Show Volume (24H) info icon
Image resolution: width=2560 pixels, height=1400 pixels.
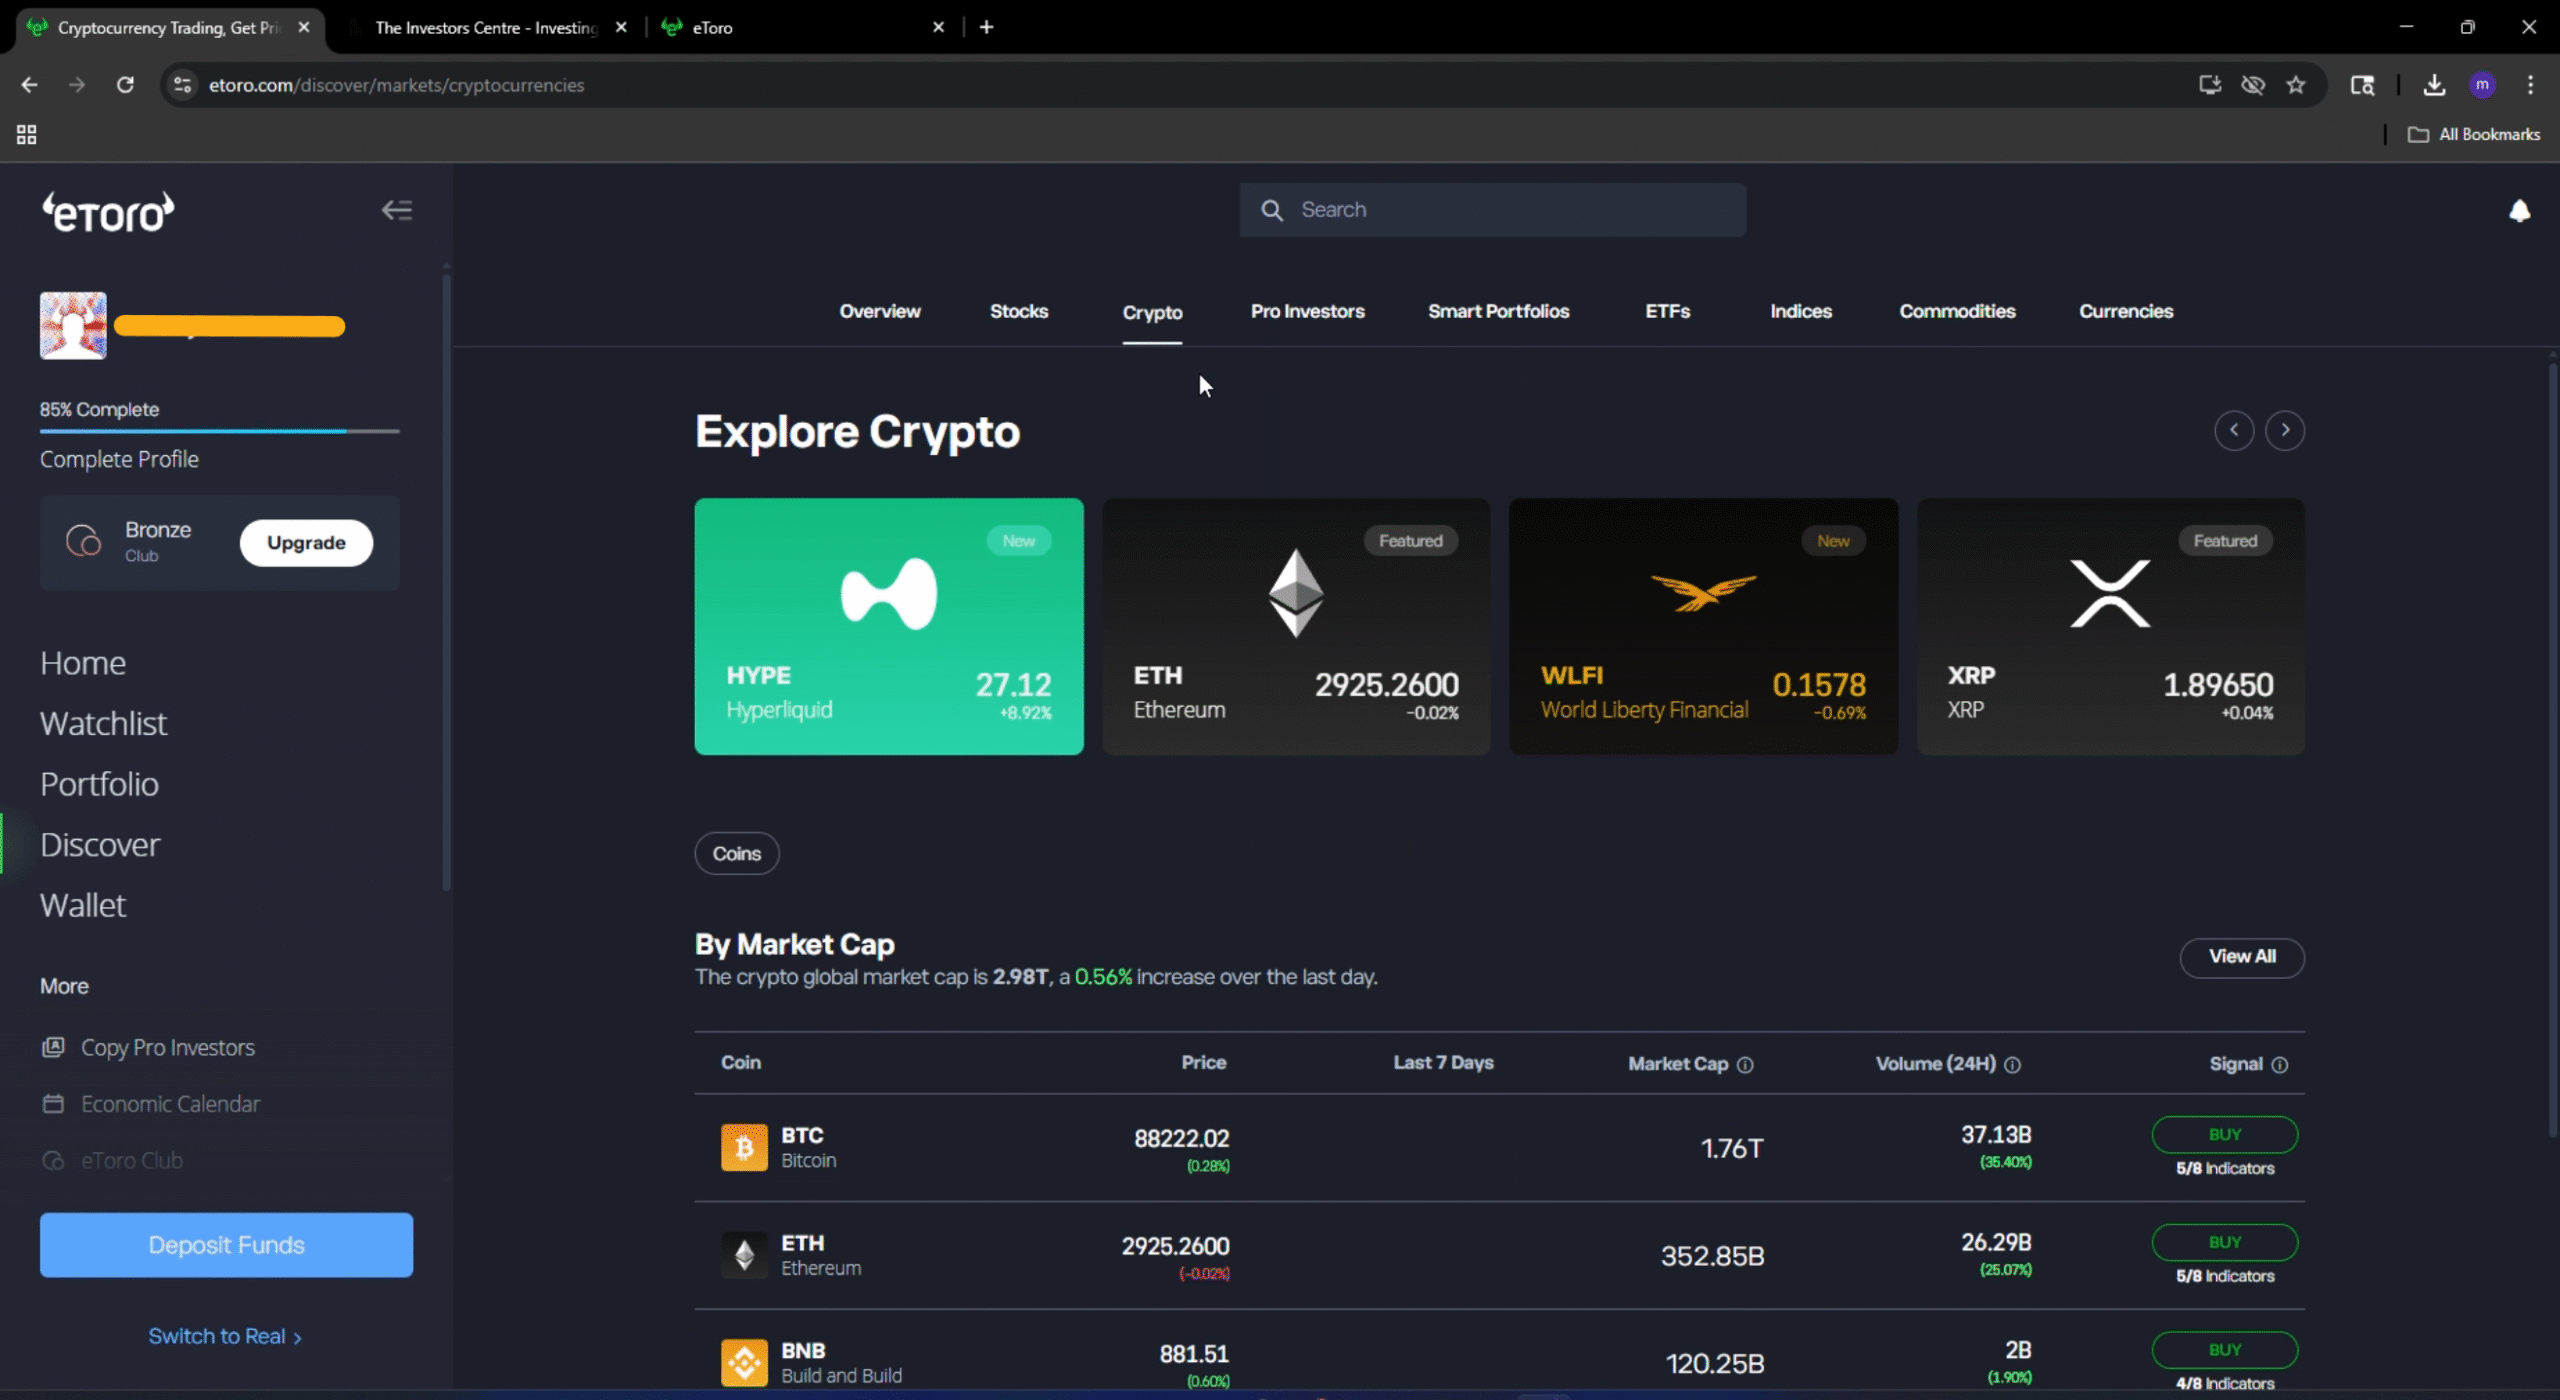pyautogui.click(x=2013, y=1065)
